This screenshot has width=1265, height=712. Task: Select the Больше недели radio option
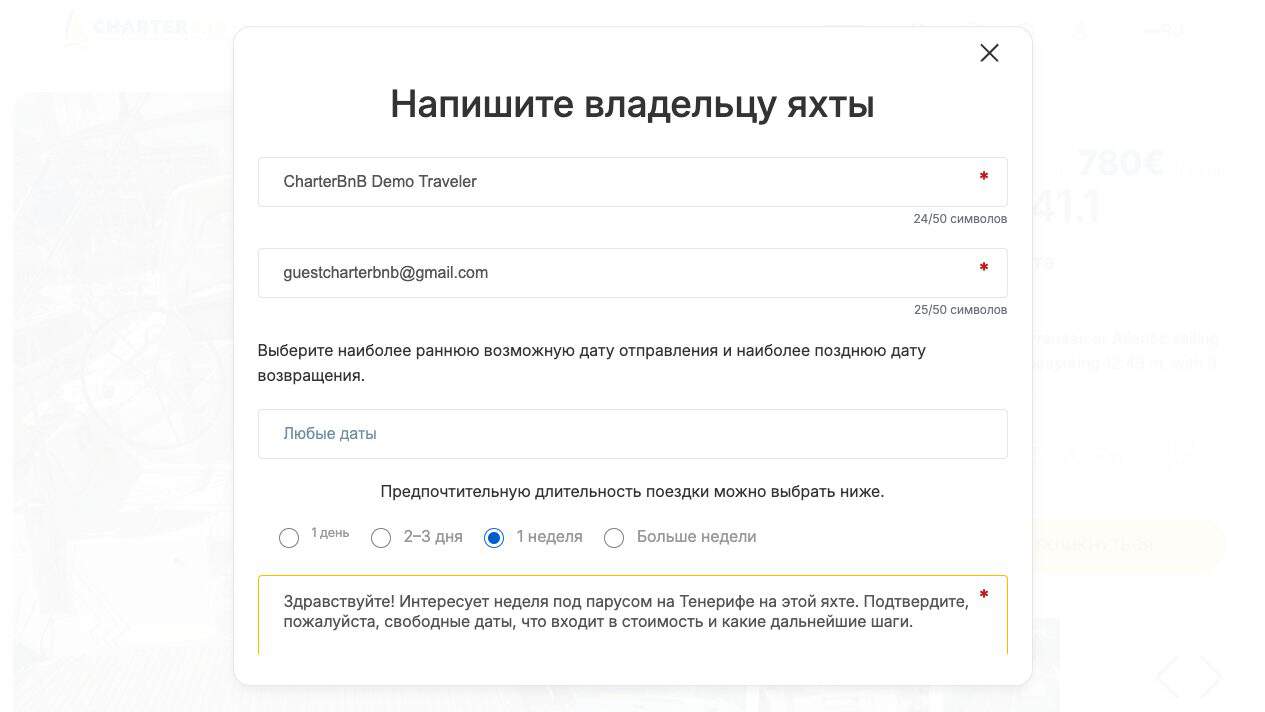point(614,538)
